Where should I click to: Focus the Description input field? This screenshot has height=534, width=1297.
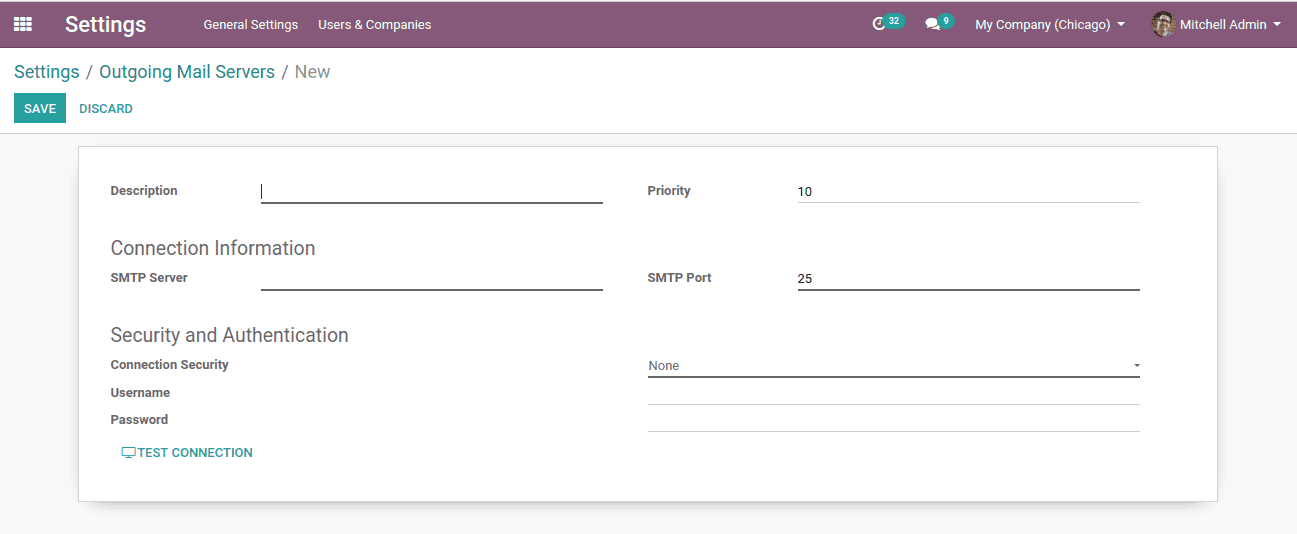tap(432, 192)
